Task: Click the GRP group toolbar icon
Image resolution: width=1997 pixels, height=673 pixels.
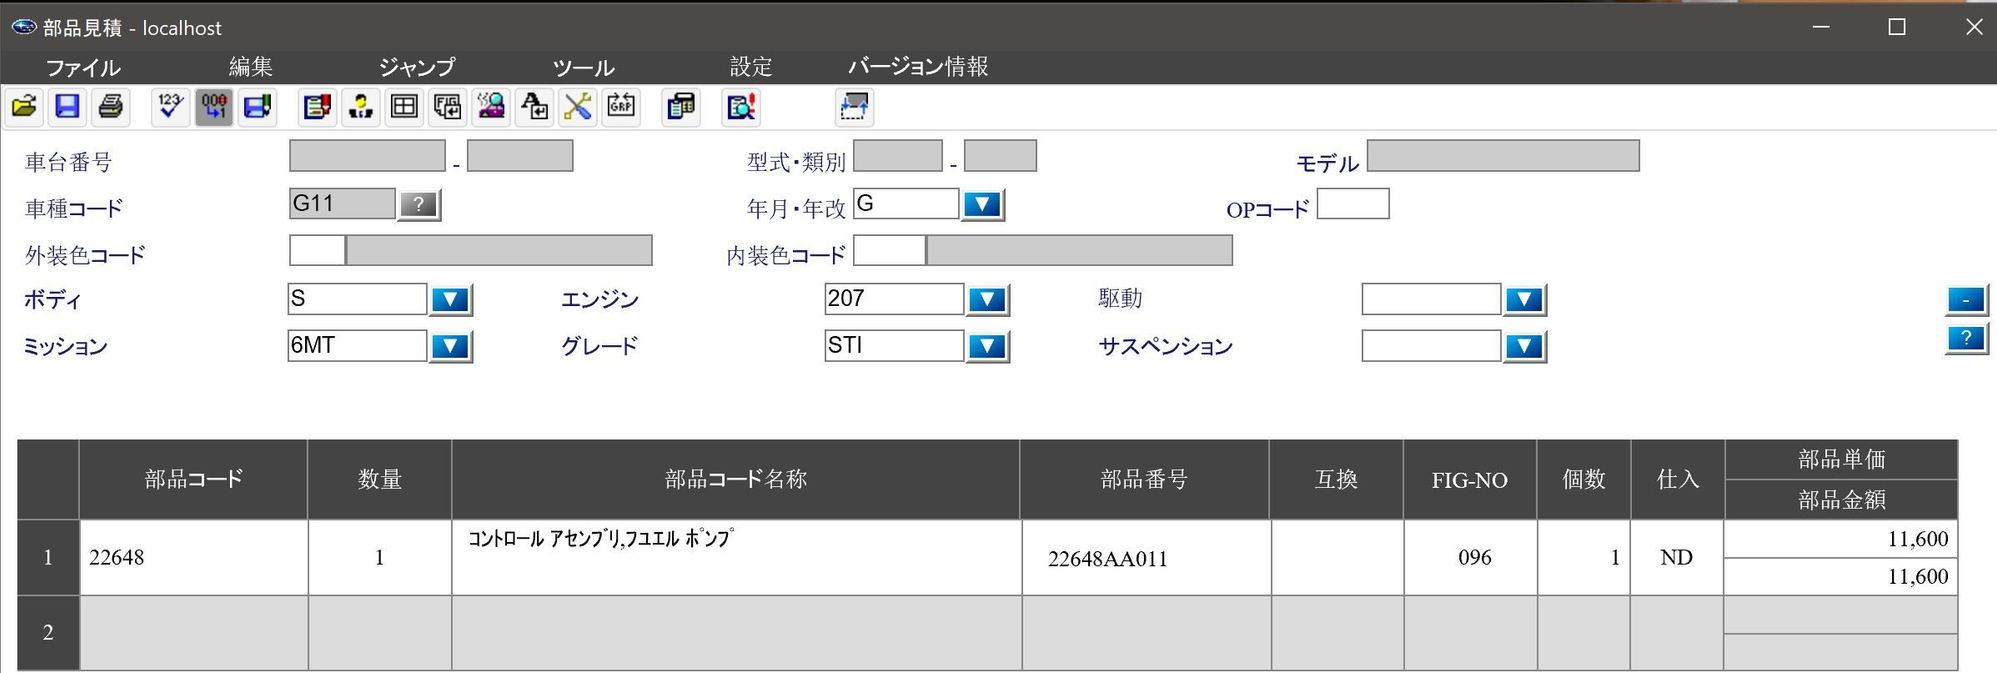Action: pos(621,107)
